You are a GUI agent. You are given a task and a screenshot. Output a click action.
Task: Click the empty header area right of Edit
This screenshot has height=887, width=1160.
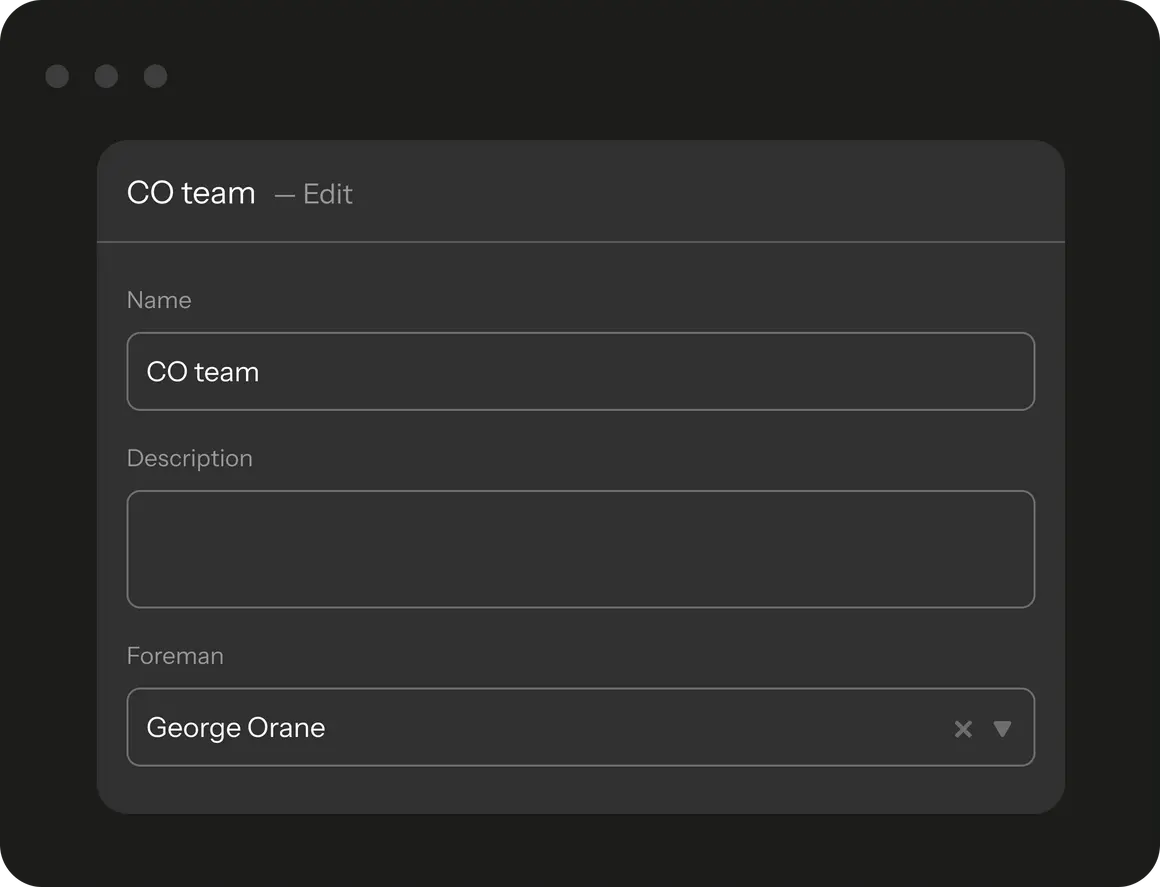tap(700, 193)
